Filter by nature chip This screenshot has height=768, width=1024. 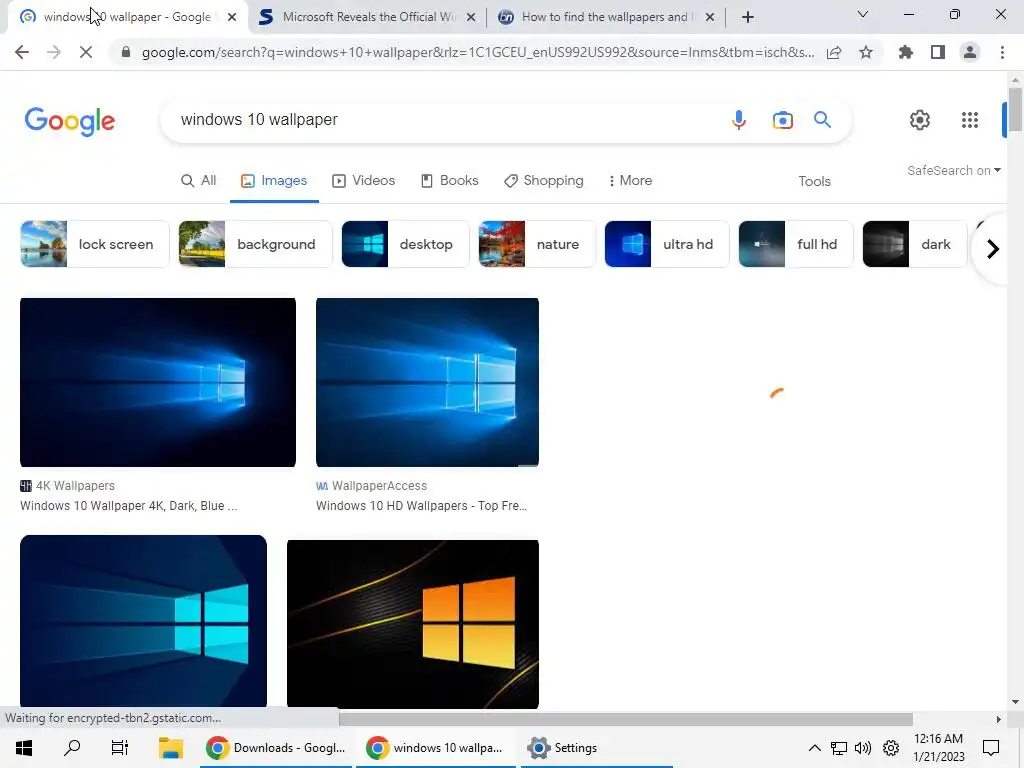pos(537,244)
